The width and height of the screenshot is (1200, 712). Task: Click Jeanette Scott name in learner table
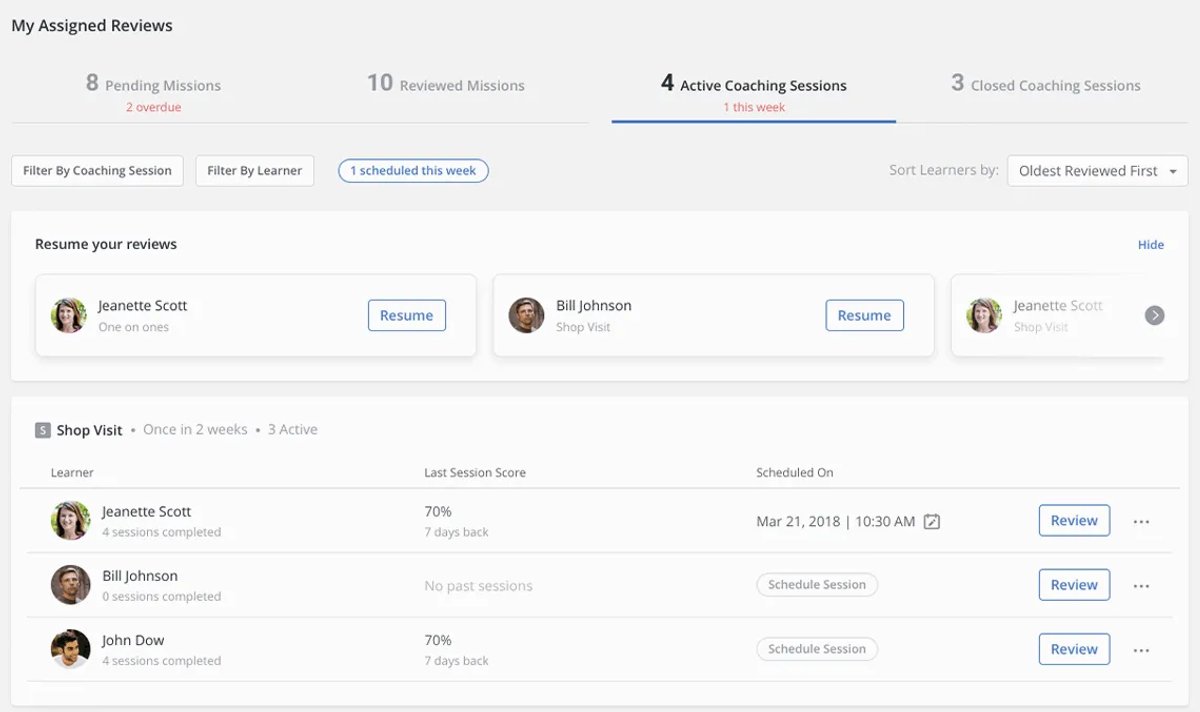click(x=146, y=512)
